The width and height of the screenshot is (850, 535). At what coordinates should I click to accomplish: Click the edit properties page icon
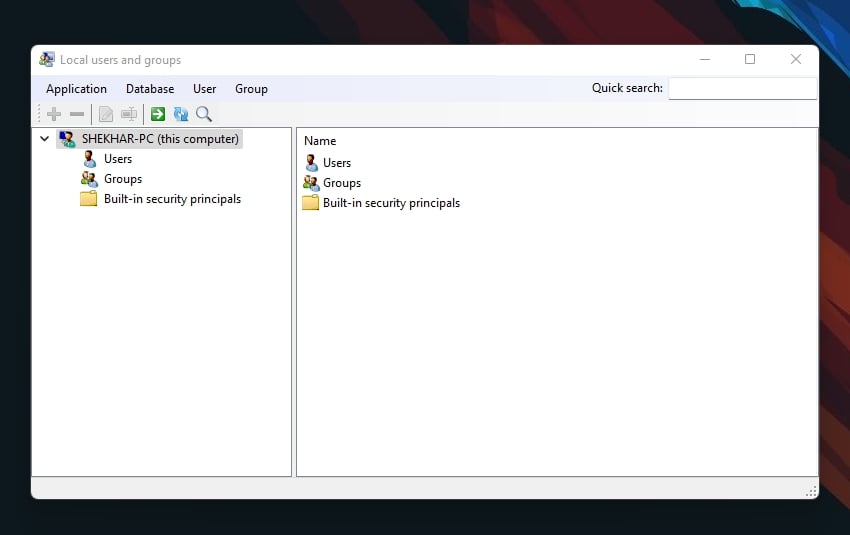point(106,114)
